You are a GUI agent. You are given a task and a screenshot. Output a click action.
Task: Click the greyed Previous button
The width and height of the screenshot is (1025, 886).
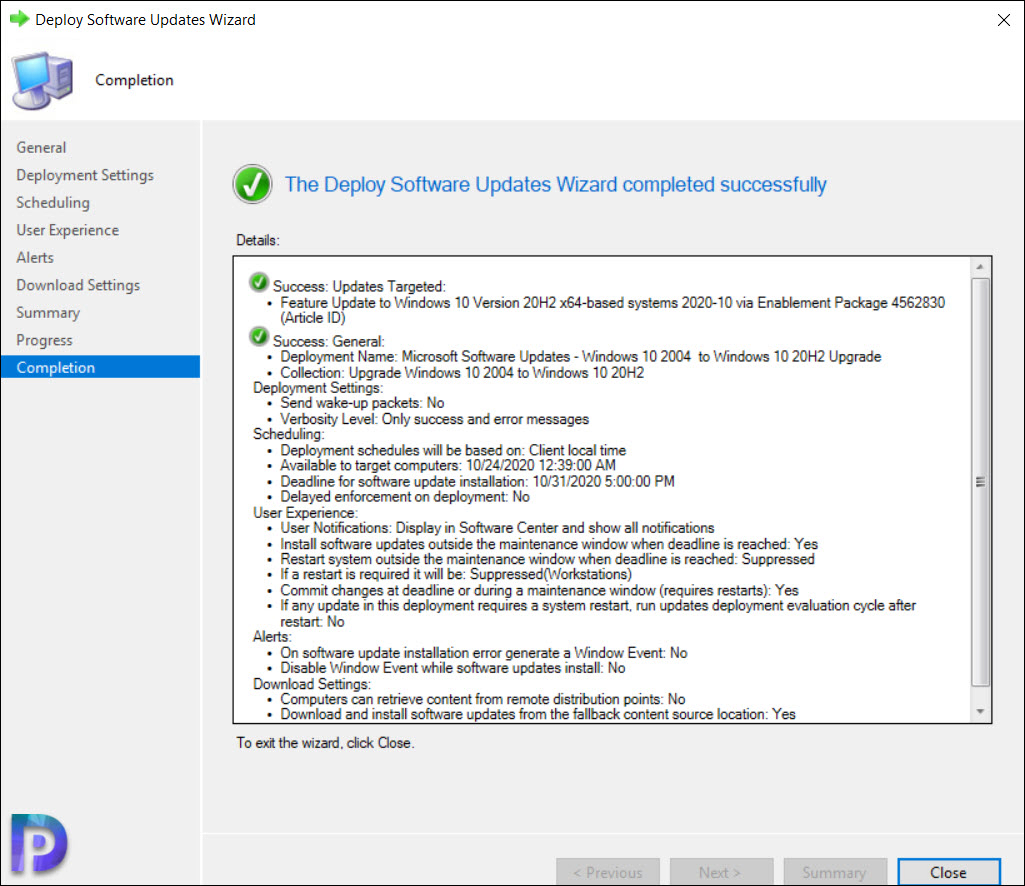[608, 872]
